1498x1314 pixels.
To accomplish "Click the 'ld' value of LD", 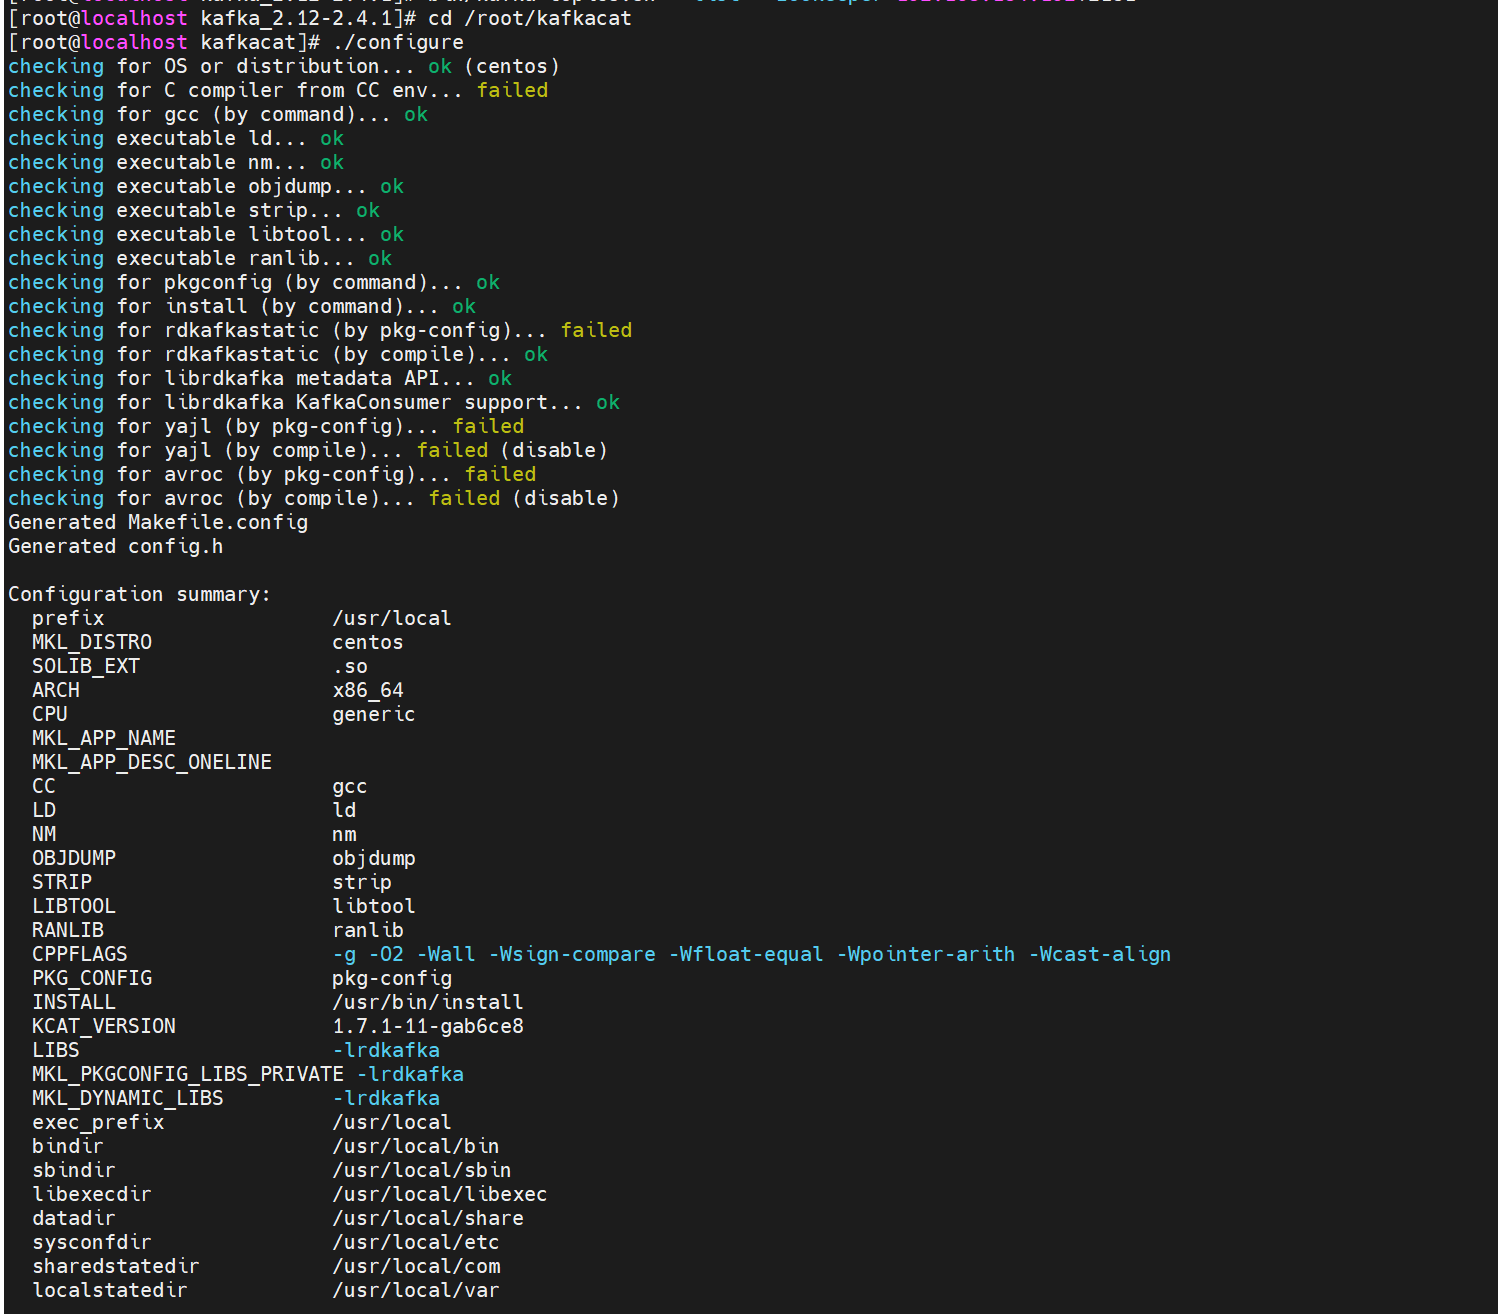I will tap(344, 810).
